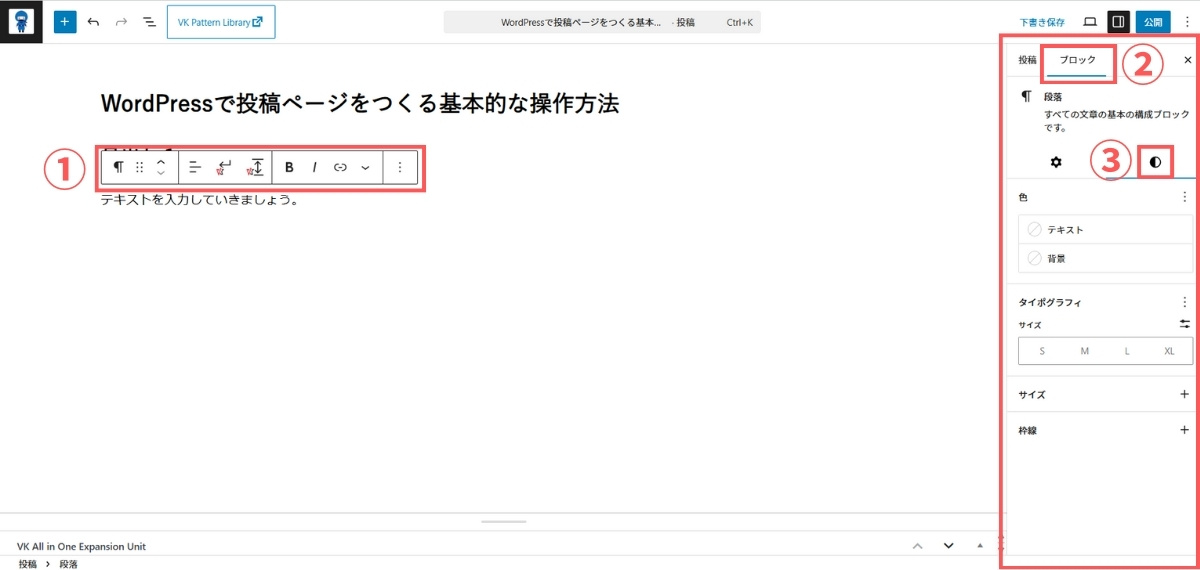Click the site logo icon at top-left
Viewport: 1200px width, 570px height.
coord(21,21)
